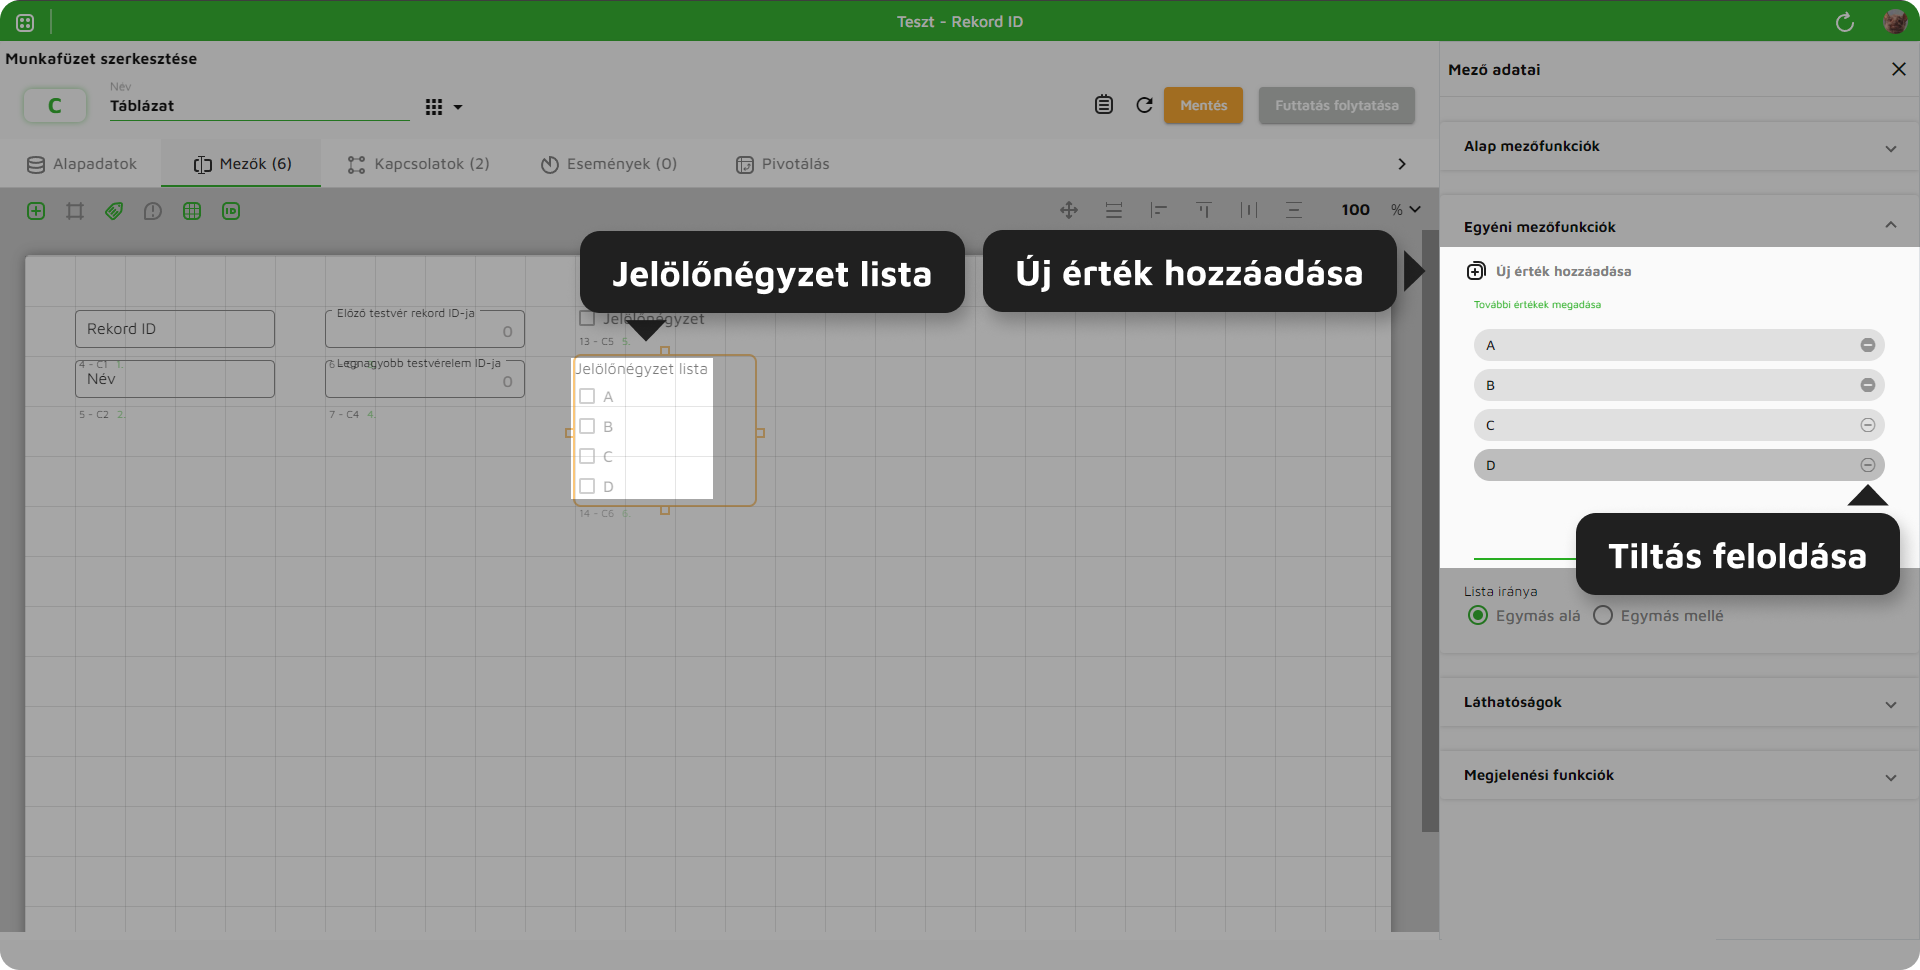
Task: Remove value B with minus icon
Action: pos(1867,386)
